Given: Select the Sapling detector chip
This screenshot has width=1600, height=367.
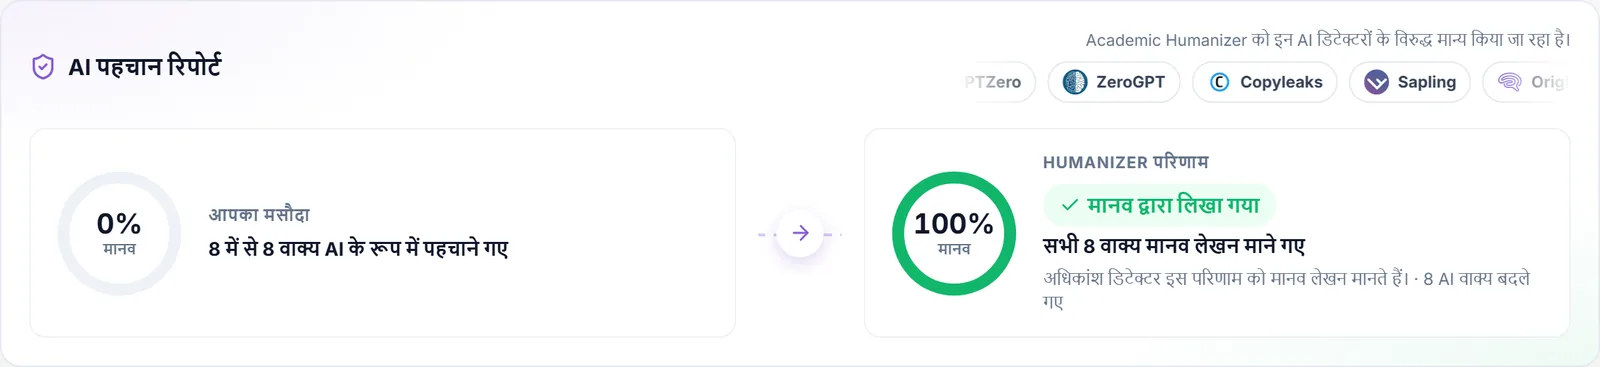Looking at the screenshot, I should 1410,82.
